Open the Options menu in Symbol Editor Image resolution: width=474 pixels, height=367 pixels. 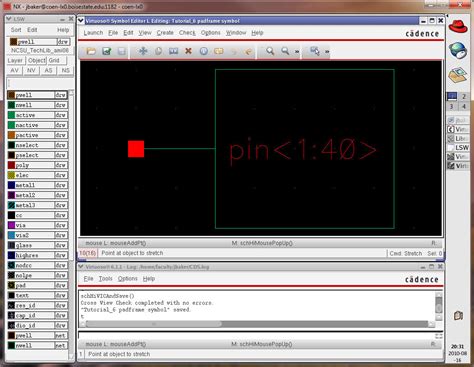pos(211,33)
